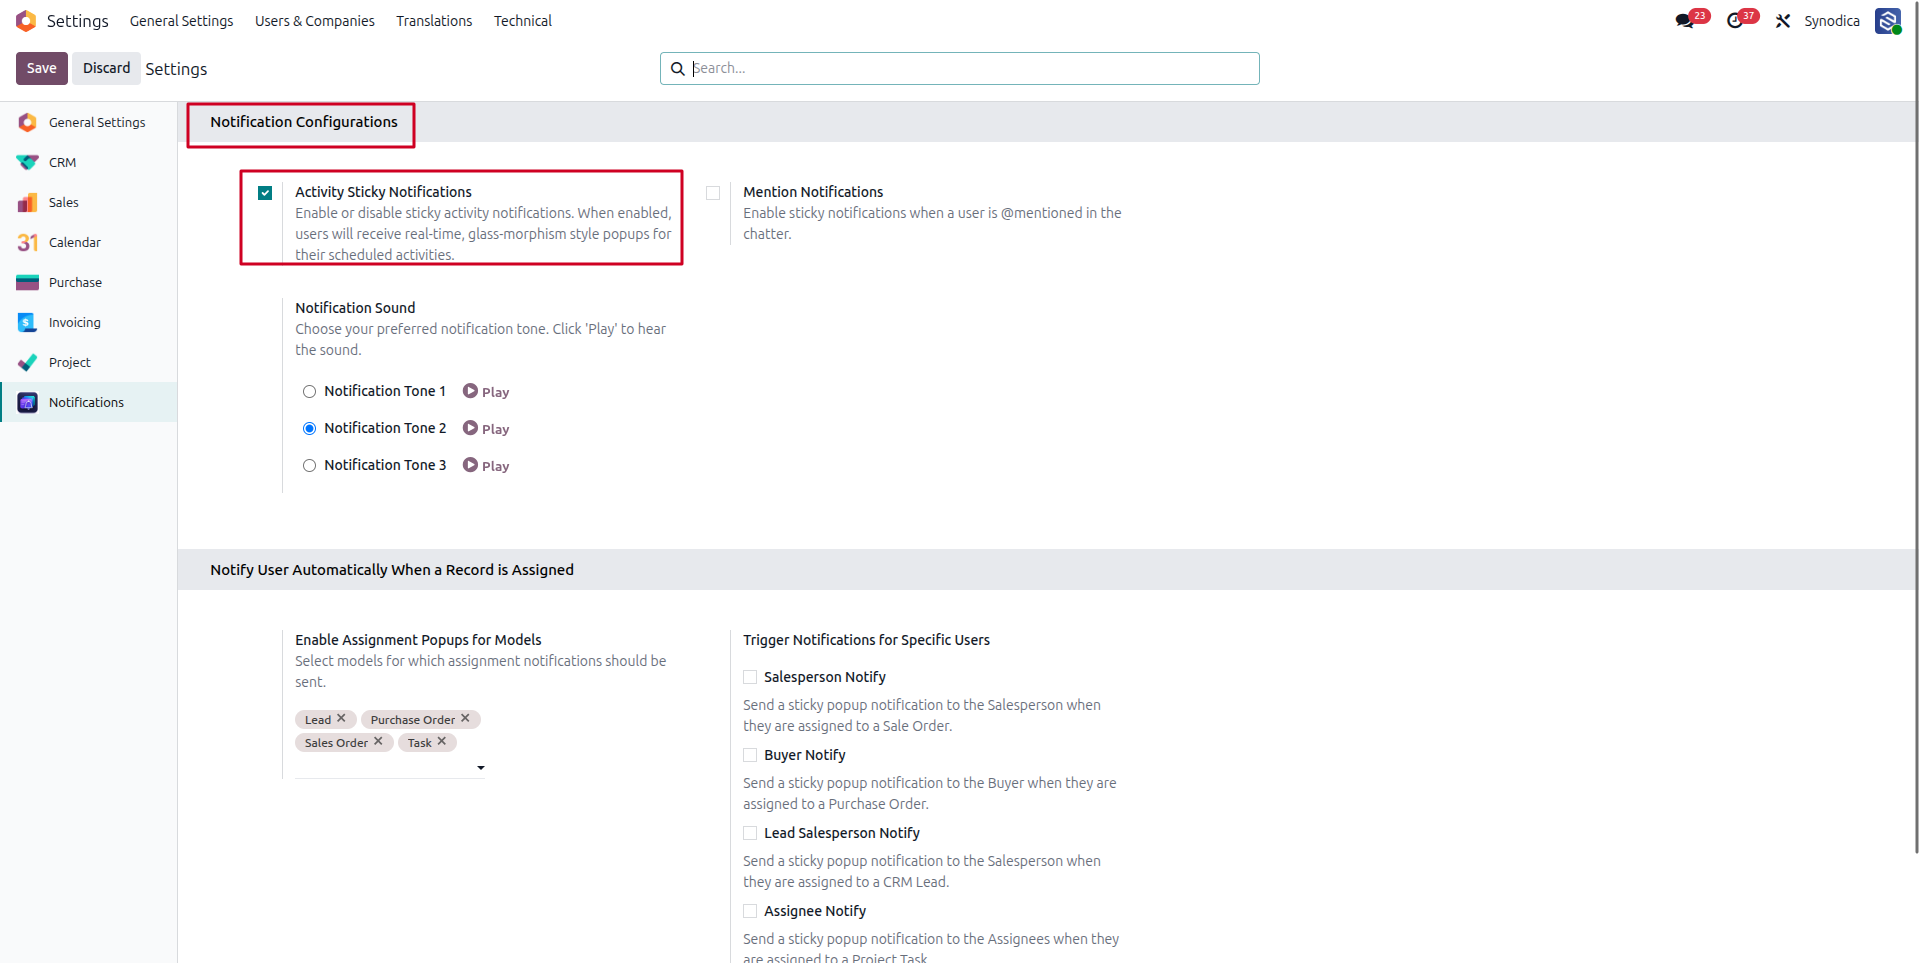Click the Sales sidebar icon
Screen dimensions: 1919x963
click(27, 202)
